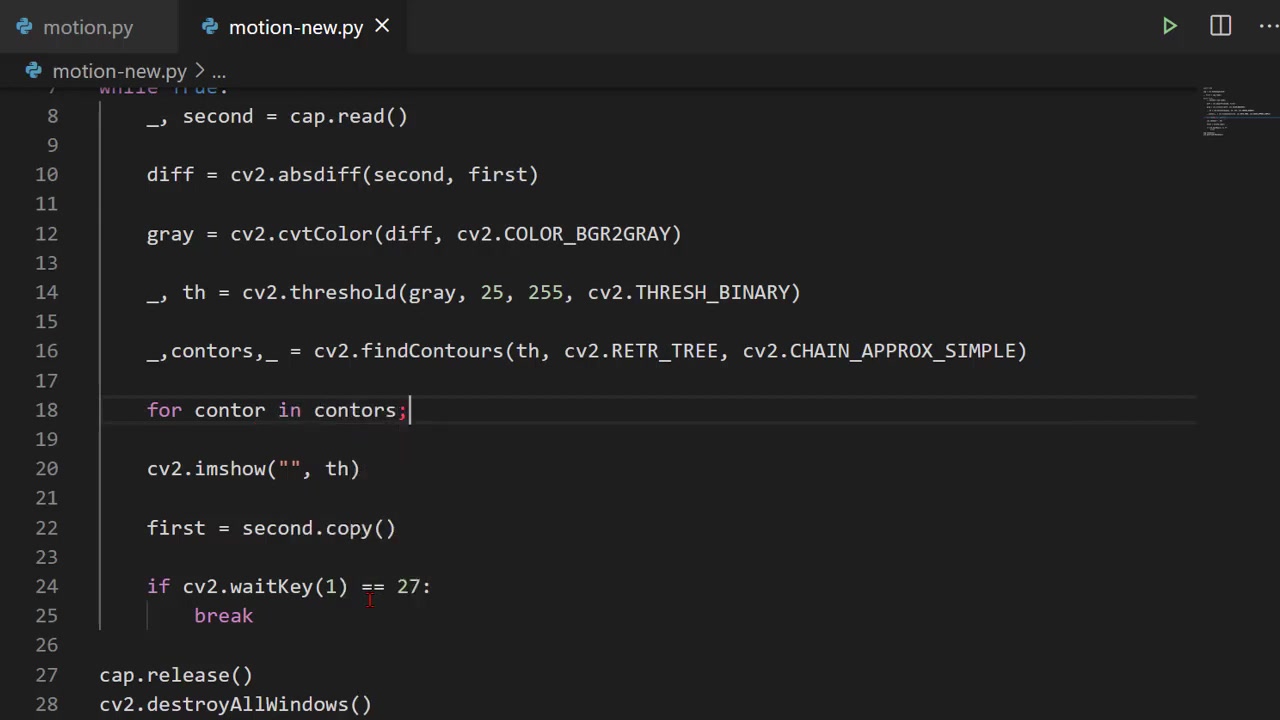Click the breadcrumb chevron separator
This screenshot has width=1280, height=720.
(199, 71)
